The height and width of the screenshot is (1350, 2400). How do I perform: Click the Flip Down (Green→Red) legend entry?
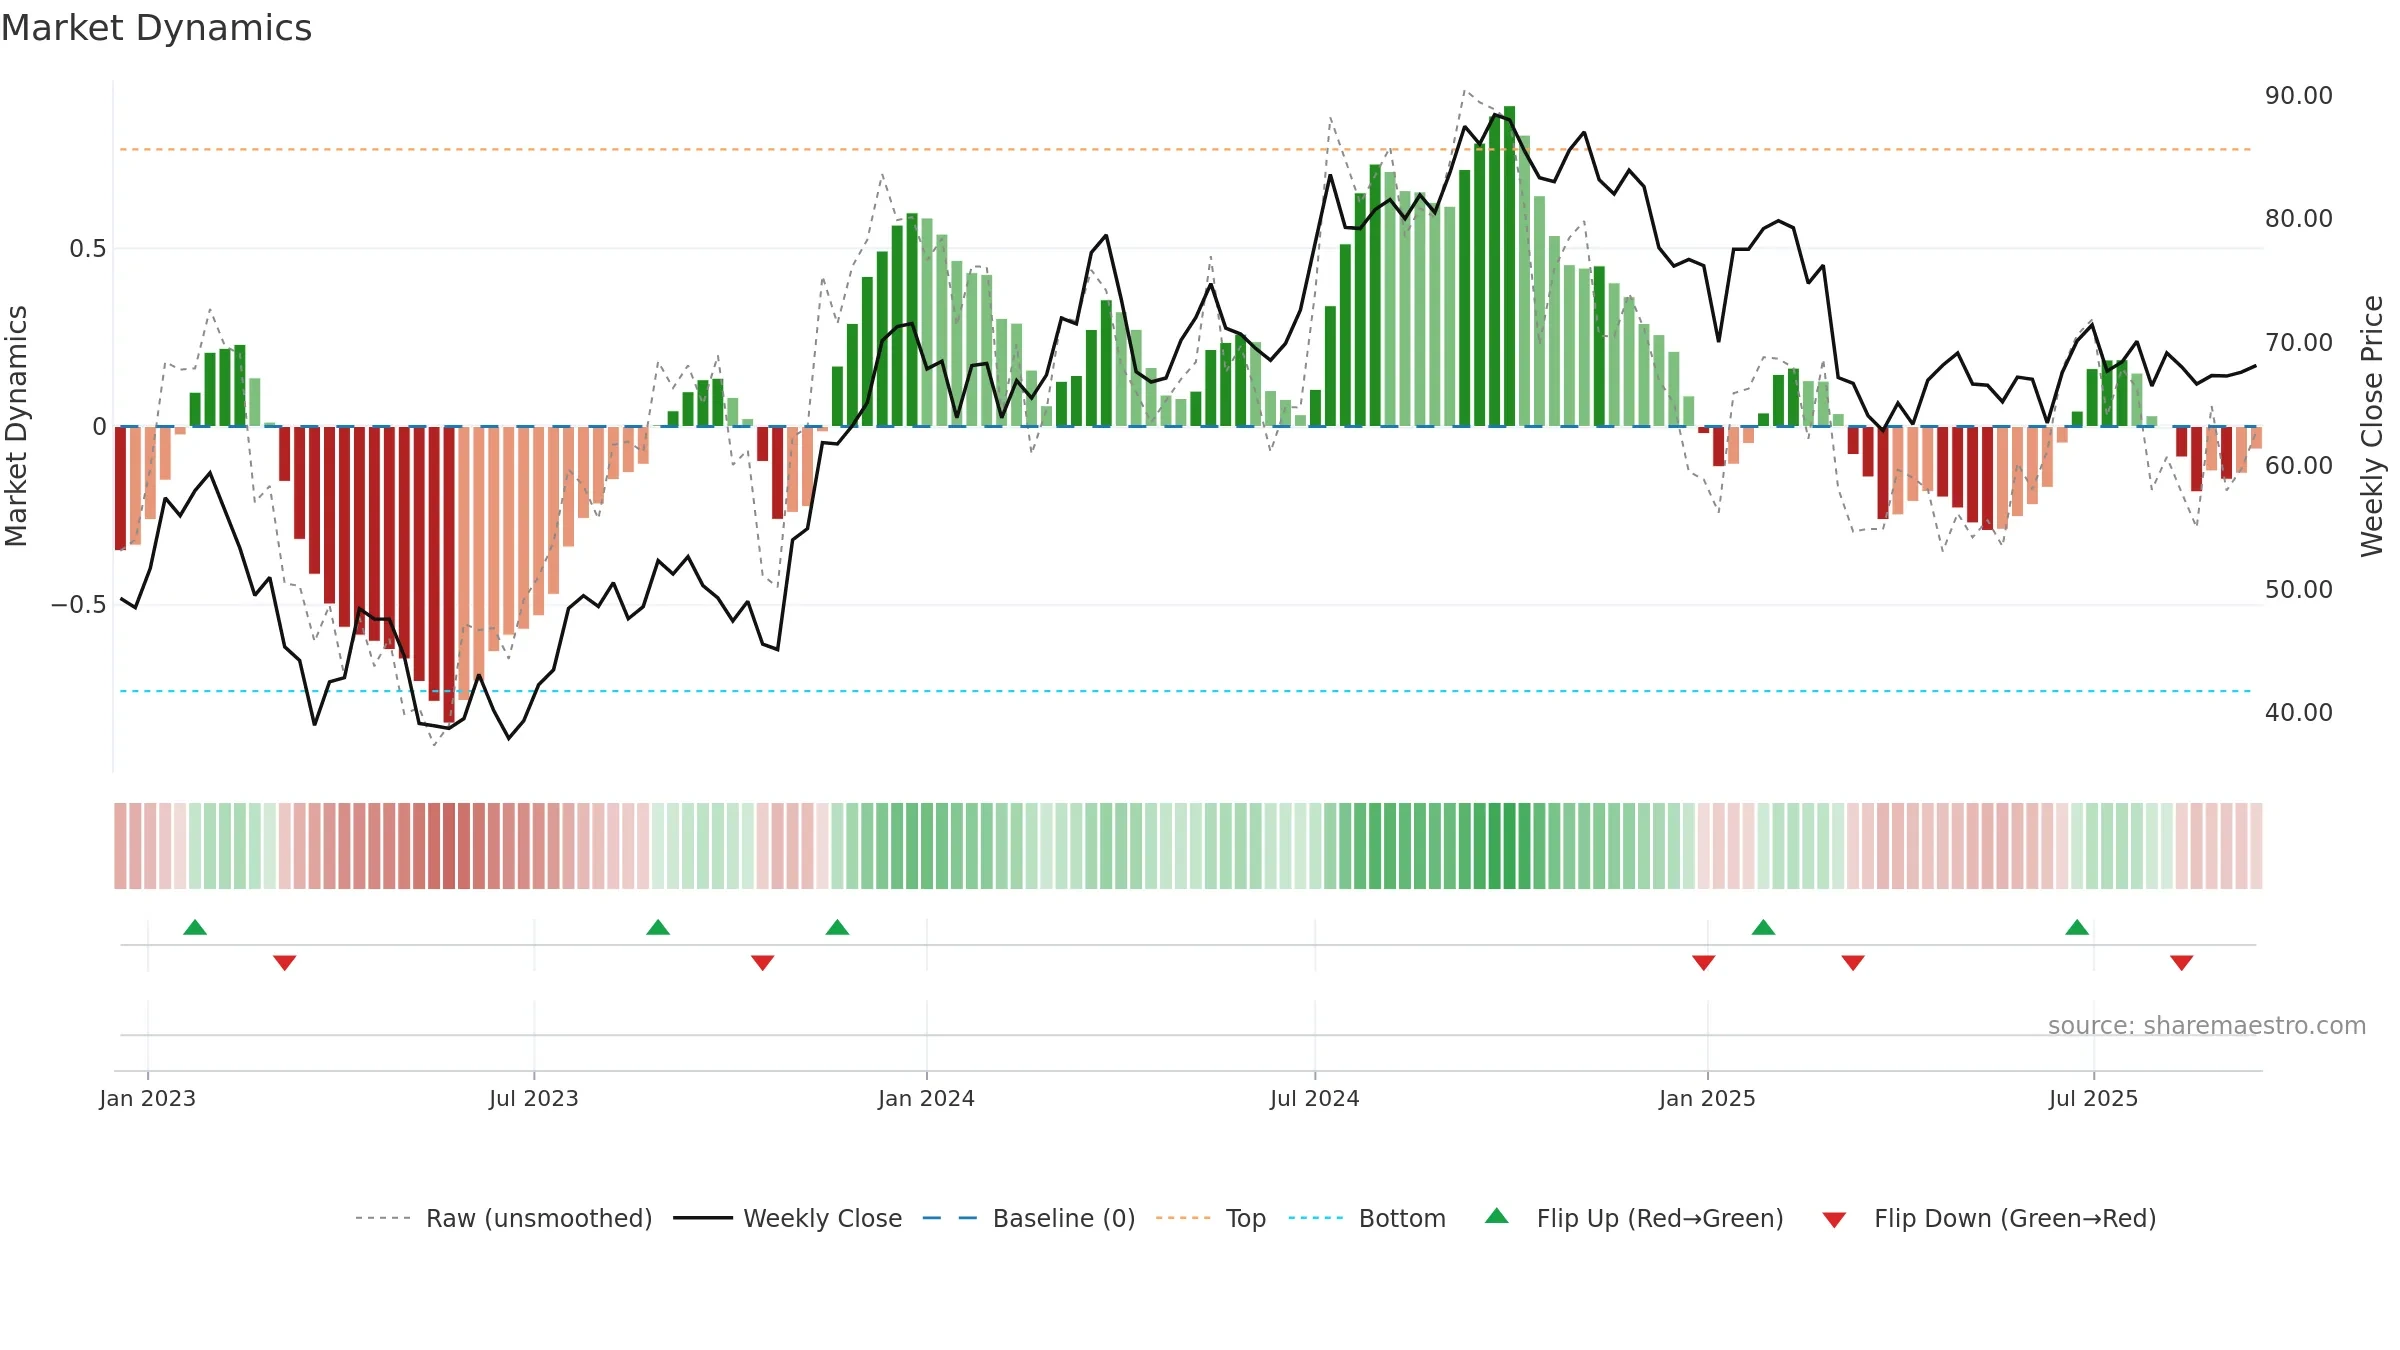1989,1218
